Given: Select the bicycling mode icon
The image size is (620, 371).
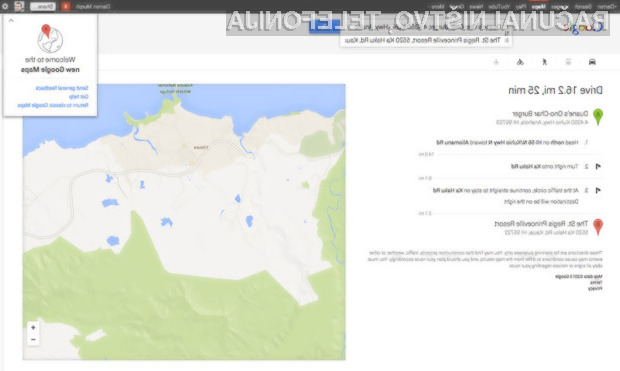Looking at the screenshot, I should [520, 62].
